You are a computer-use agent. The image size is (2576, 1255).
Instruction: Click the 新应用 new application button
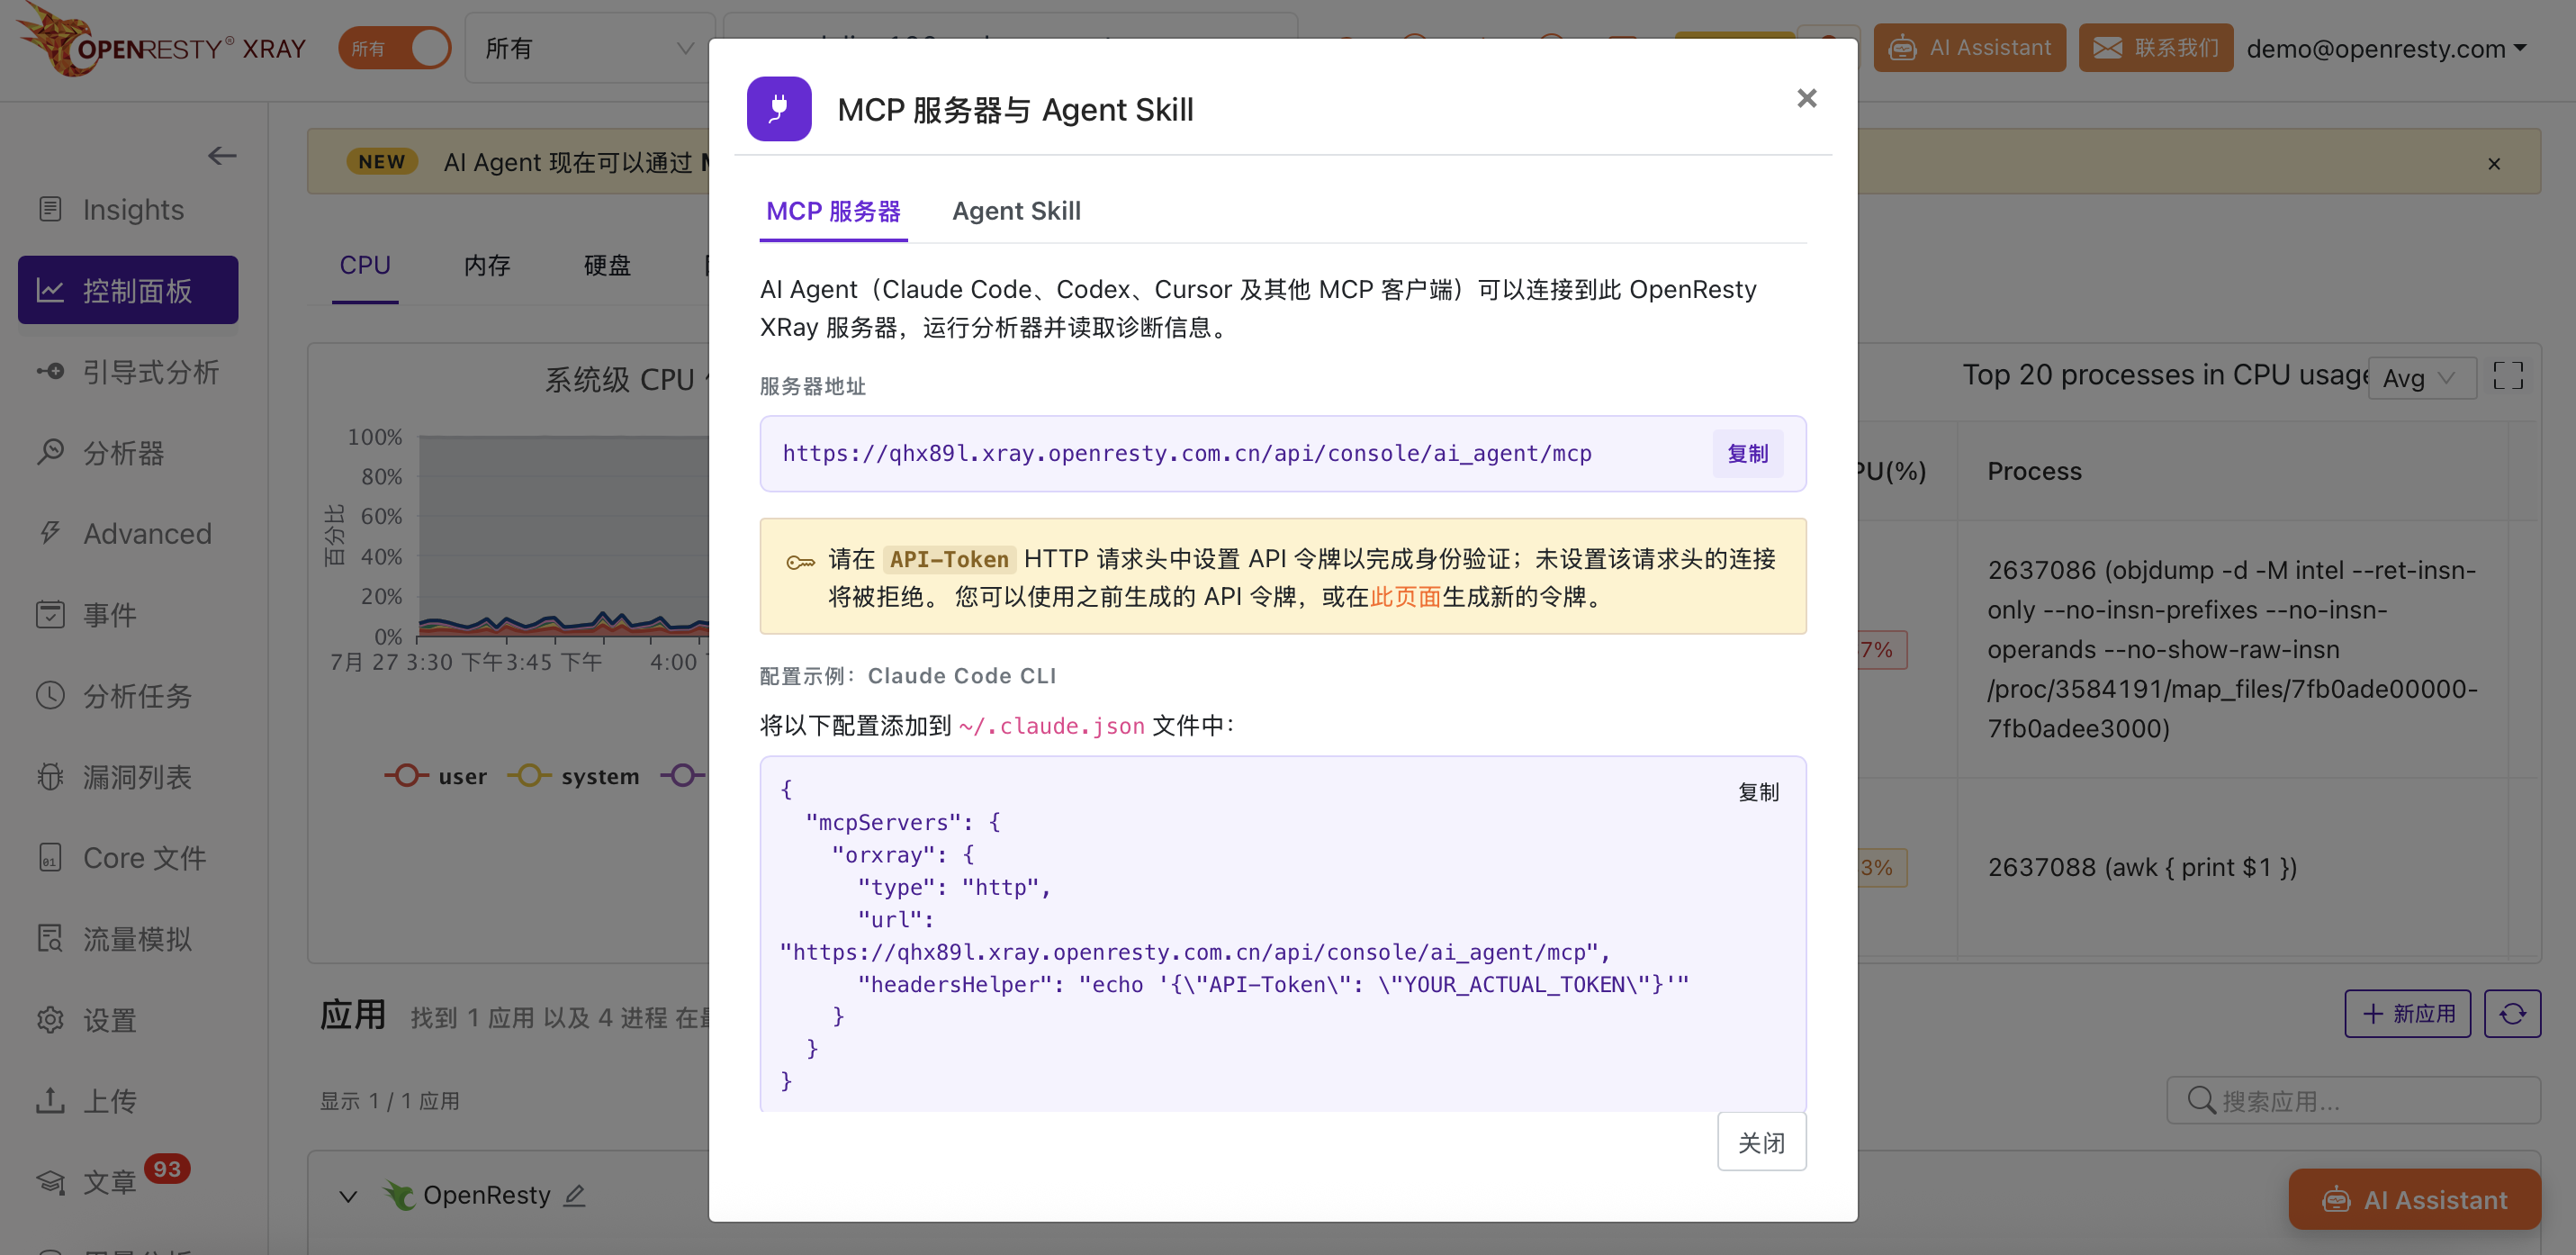click(2407, 1014)
